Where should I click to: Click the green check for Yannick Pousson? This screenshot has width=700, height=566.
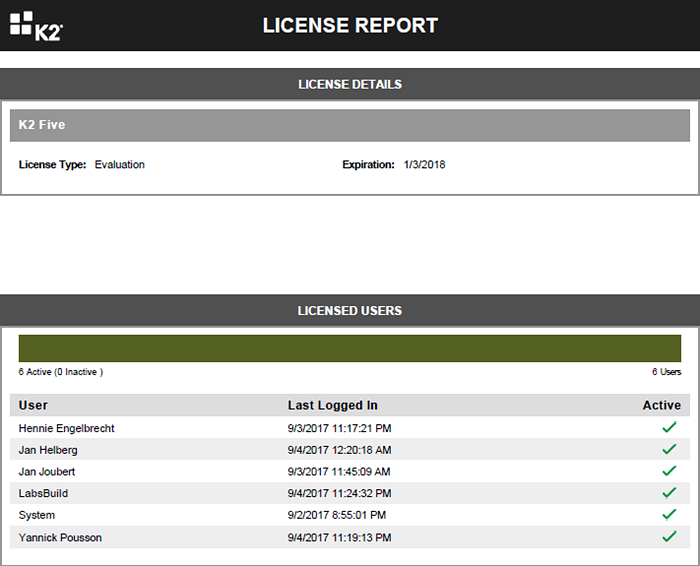[x=669, y=537]
